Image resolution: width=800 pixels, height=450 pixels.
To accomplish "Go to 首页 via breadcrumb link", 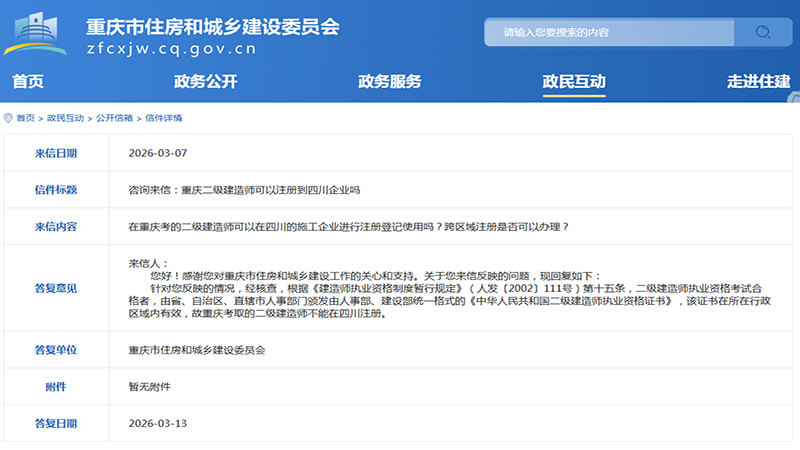I will tap(26, 118).
